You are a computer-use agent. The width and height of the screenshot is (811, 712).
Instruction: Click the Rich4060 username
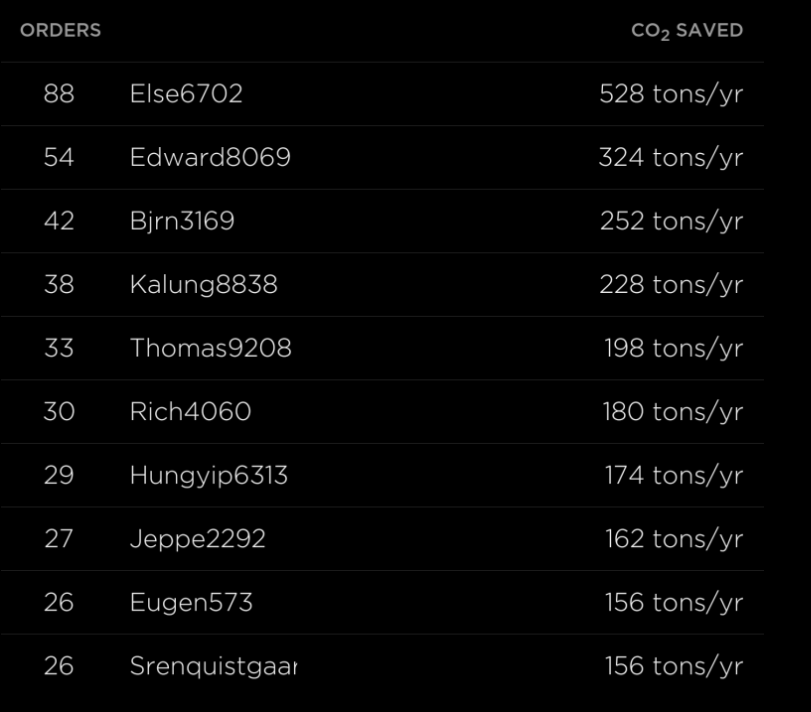tap(190, 412)
